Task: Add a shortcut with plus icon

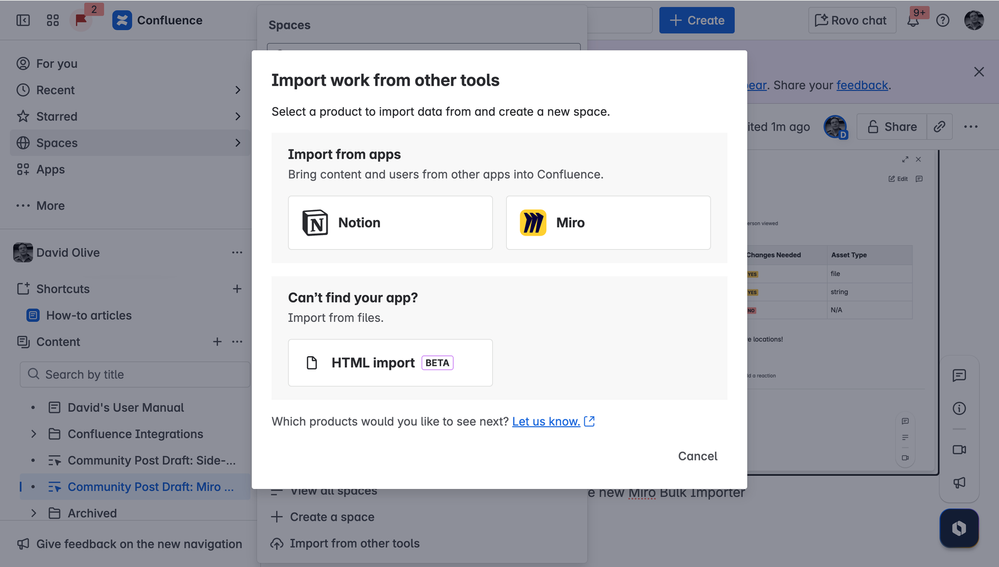Action: click(x=237, y=289)
